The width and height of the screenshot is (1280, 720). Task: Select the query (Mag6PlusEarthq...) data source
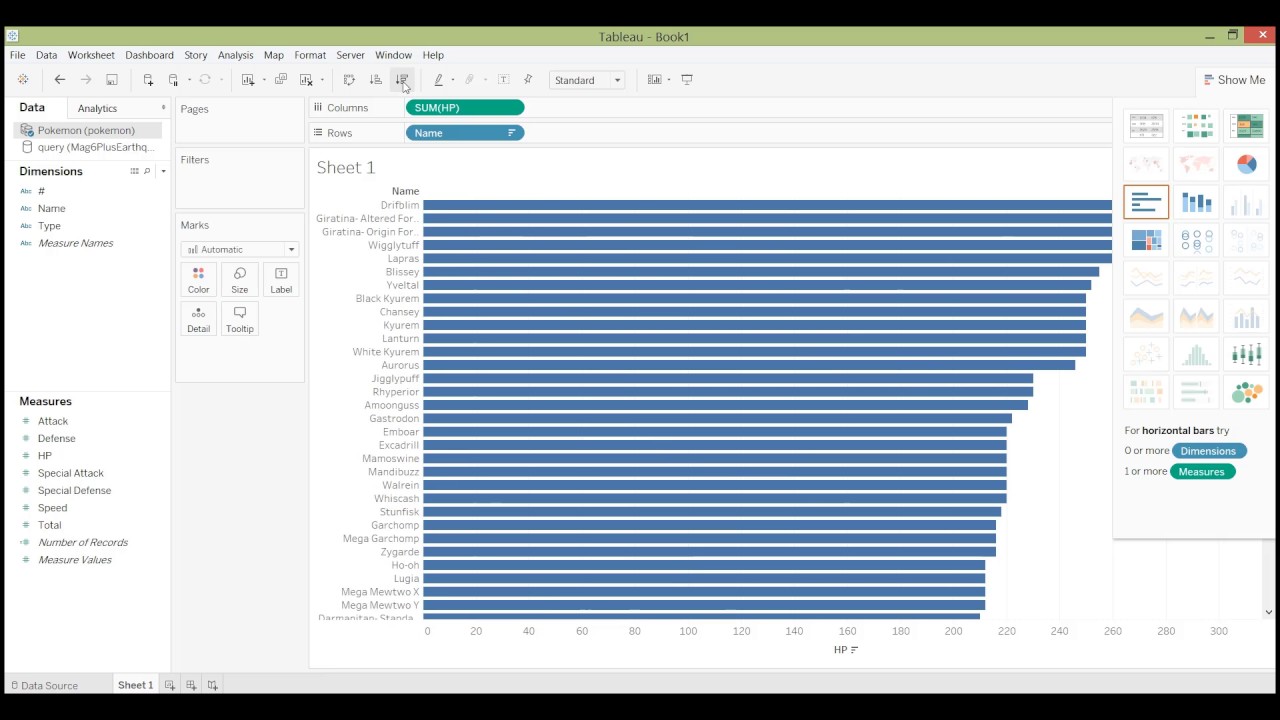point(88,147)
